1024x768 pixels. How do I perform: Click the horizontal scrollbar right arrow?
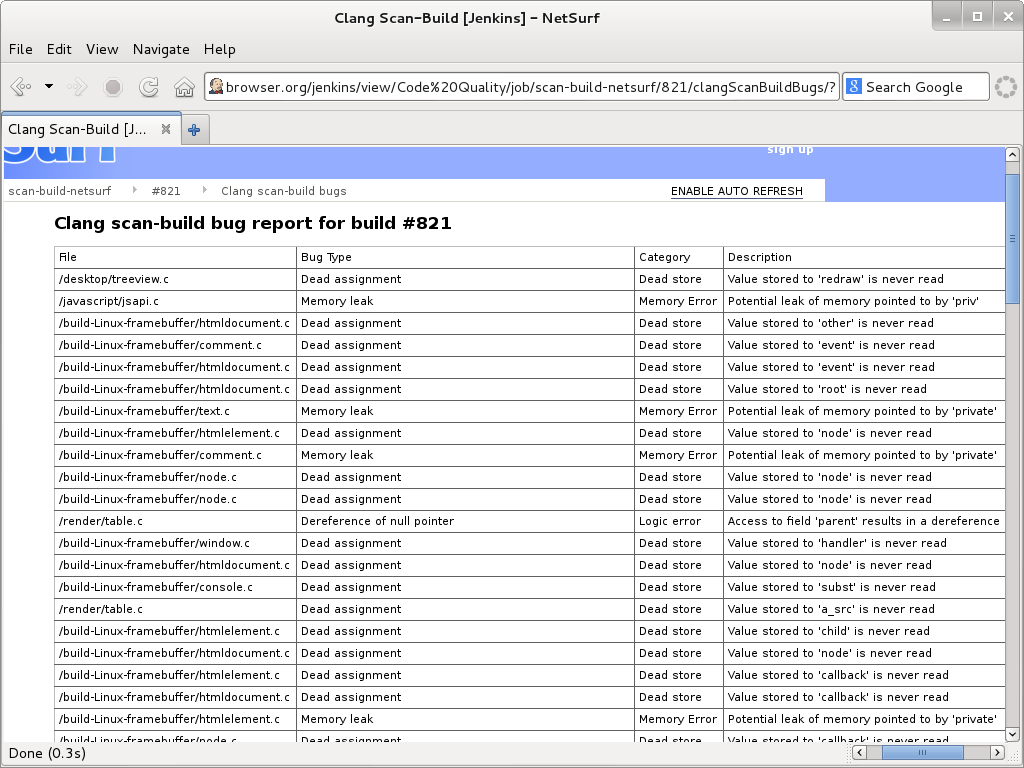pyautogui.click(x=997, y=752)
